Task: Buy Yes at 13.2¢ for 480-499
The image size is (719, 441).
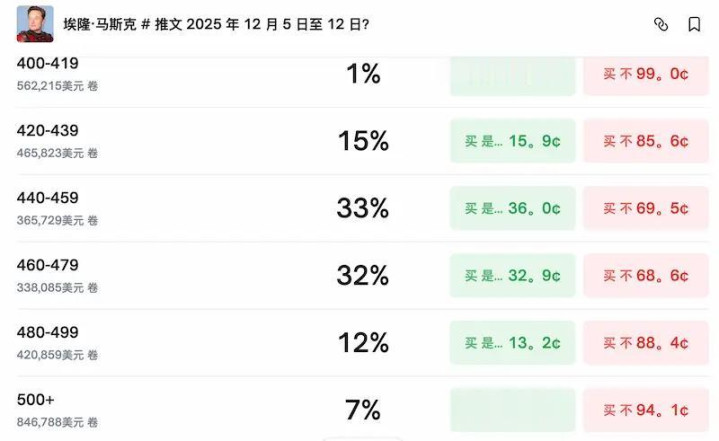Action: [512, 343]
